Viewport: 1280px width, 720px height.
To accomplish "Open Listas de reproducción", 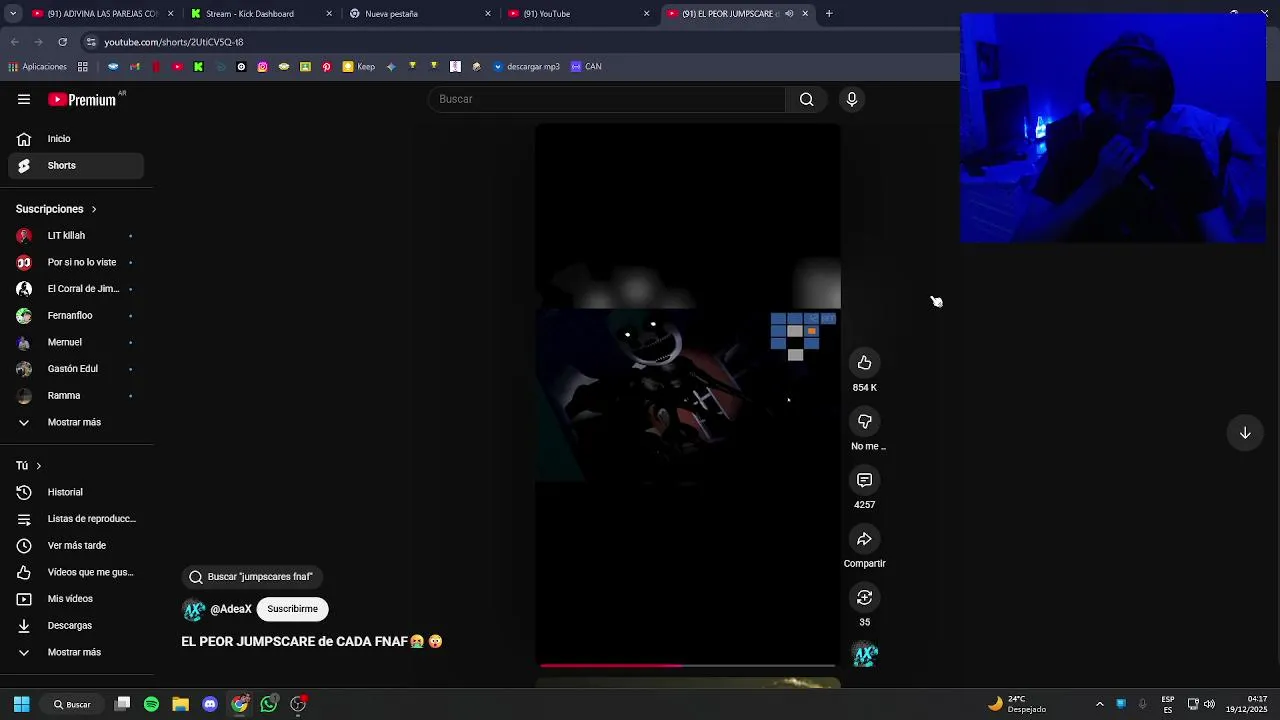I will coord(76,519).
